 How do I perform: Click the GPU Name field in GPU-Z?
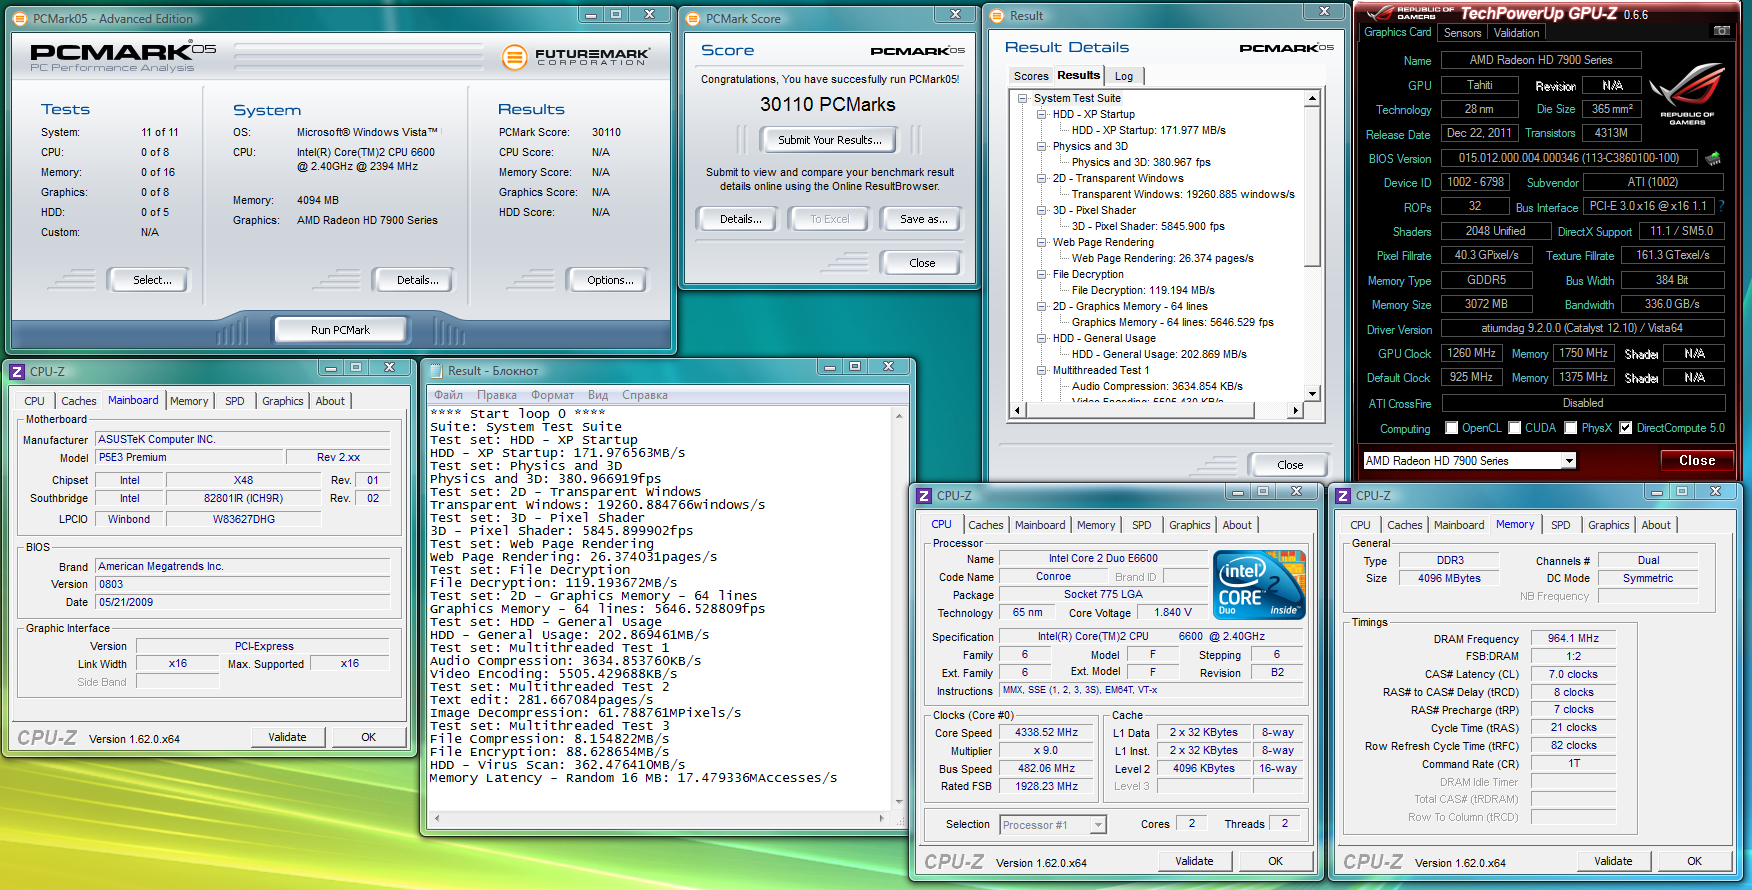(x=1540, y=60)
